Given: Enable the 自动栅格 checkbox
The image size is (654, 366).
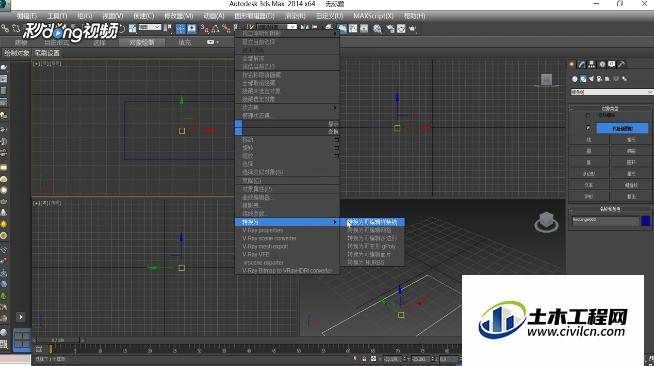Looking at the screenshot, I should [x=588, y=115].
